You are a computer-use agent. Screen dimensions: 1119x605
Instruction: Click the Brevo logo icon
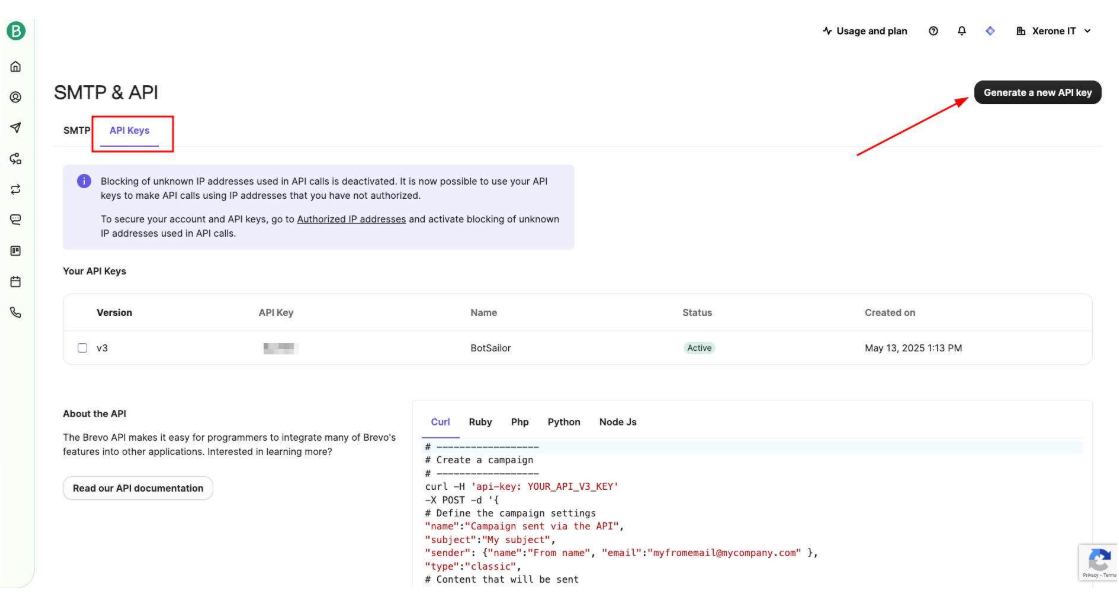[16, 31]
